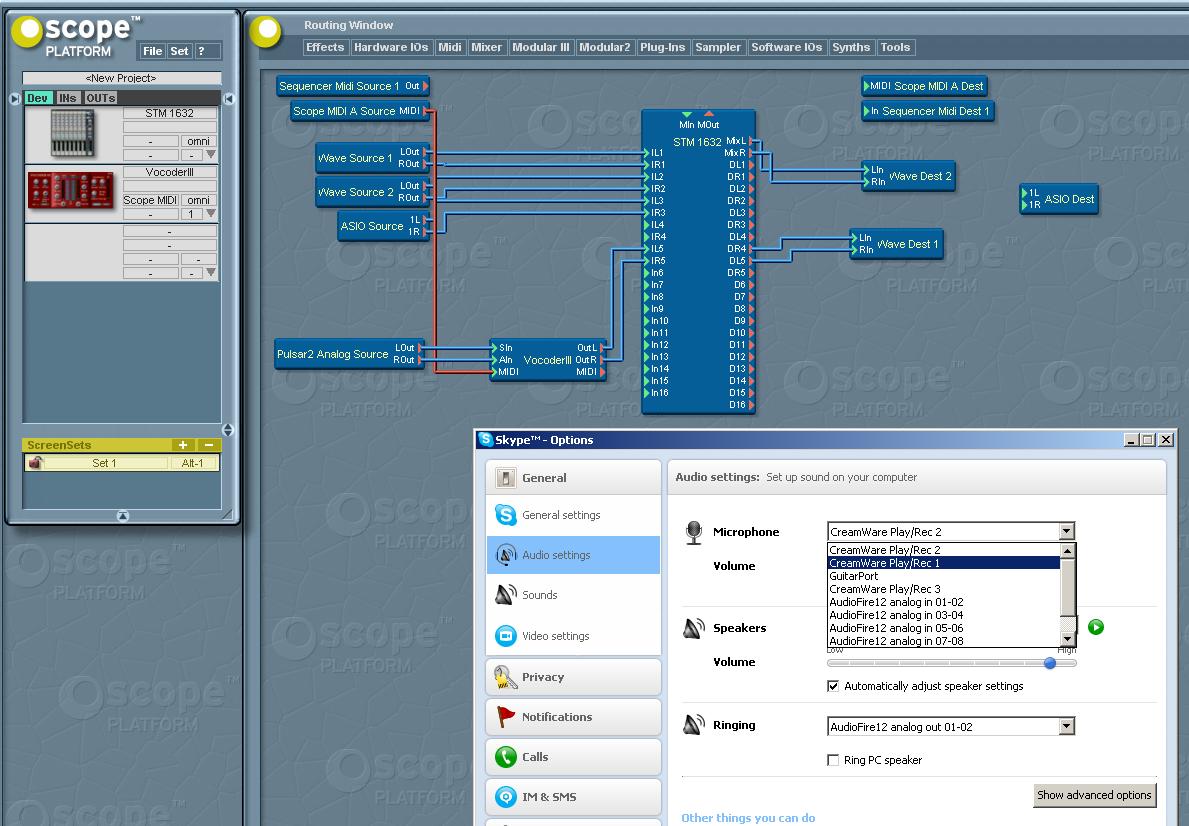
Task: Click the Privacy padlock icon
Action: tap(505, 677)
